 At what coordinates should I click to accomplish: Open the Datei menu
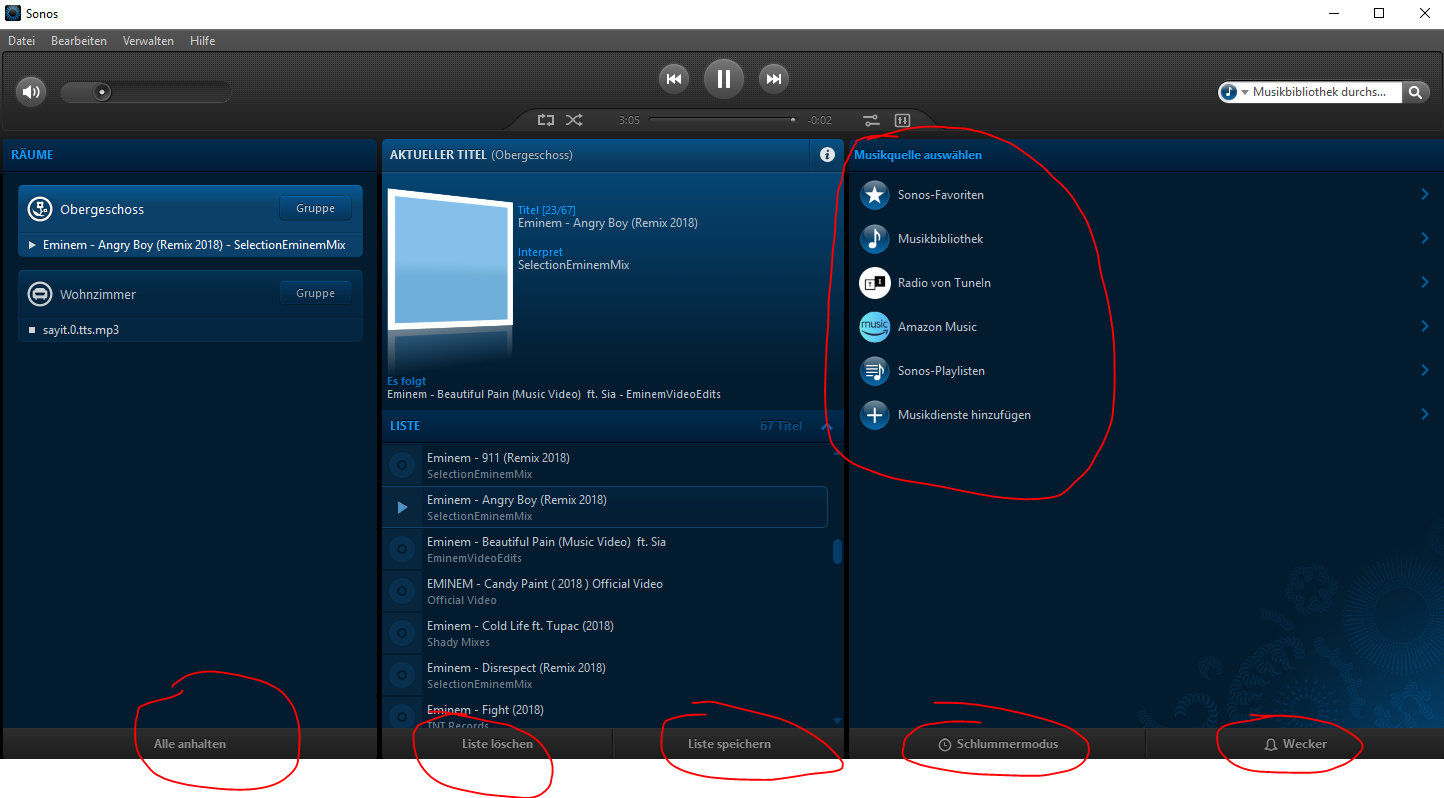coord(21,41)
